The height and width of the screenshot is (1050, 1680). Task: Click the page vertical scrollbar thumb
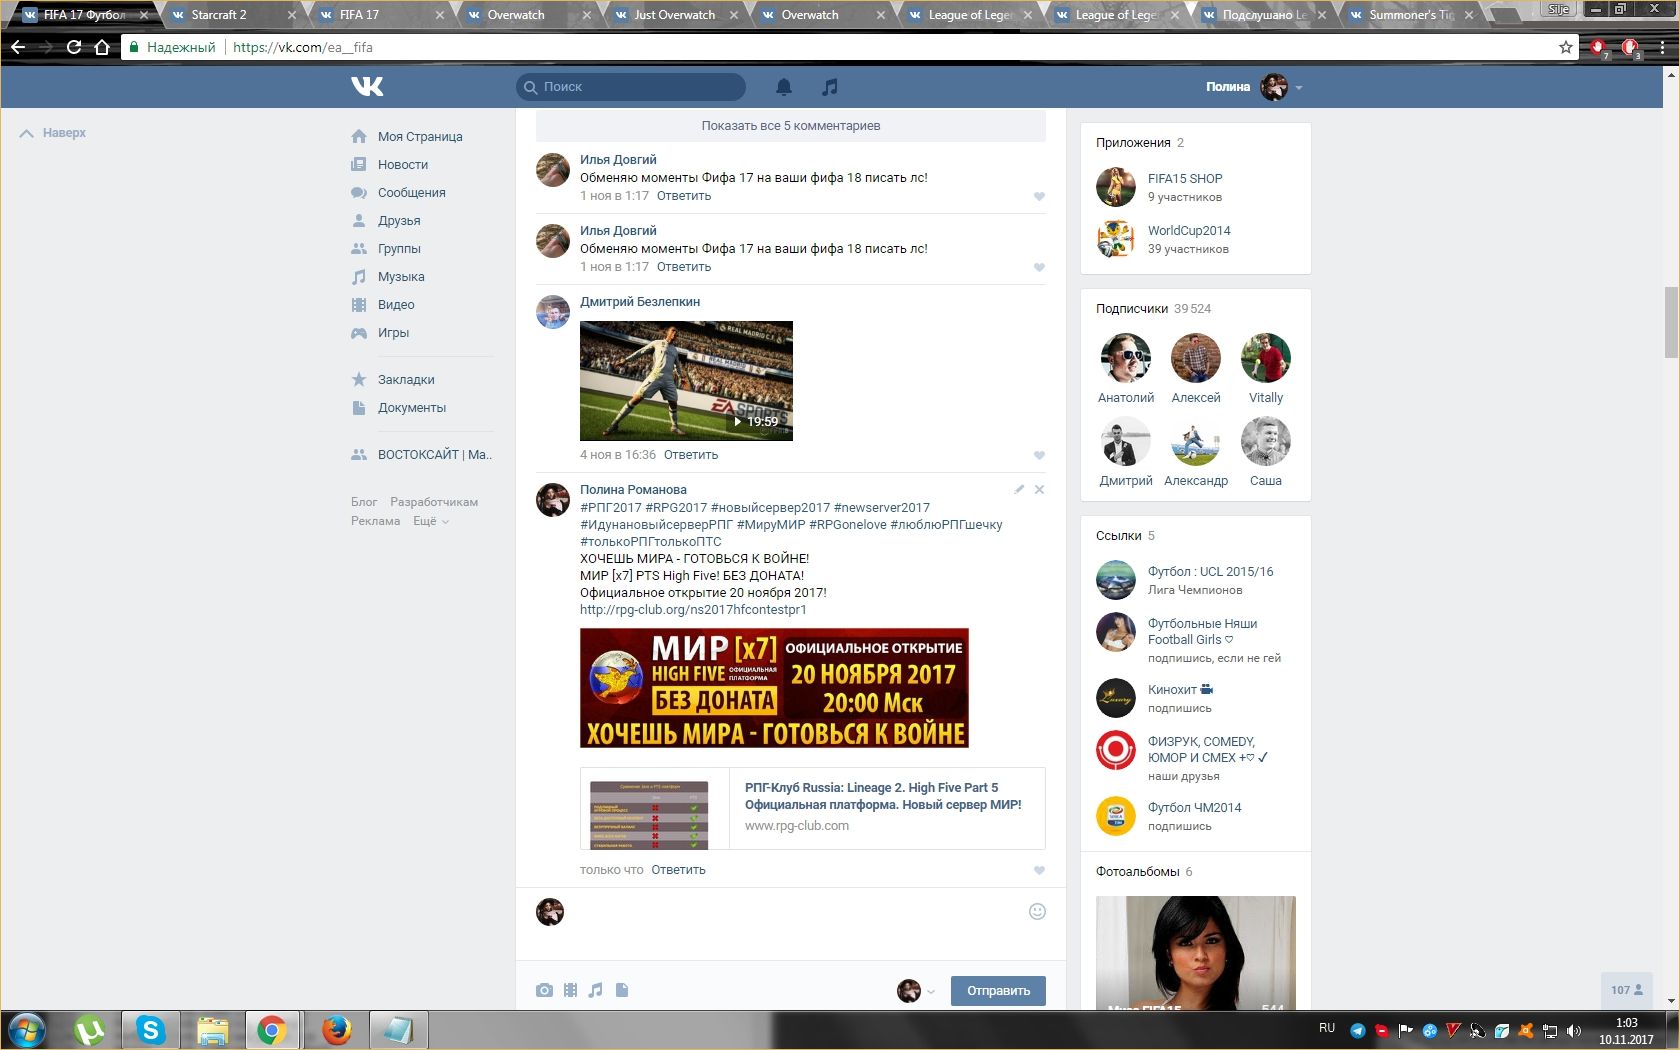pyautogui.click(x=1671, y=322)
